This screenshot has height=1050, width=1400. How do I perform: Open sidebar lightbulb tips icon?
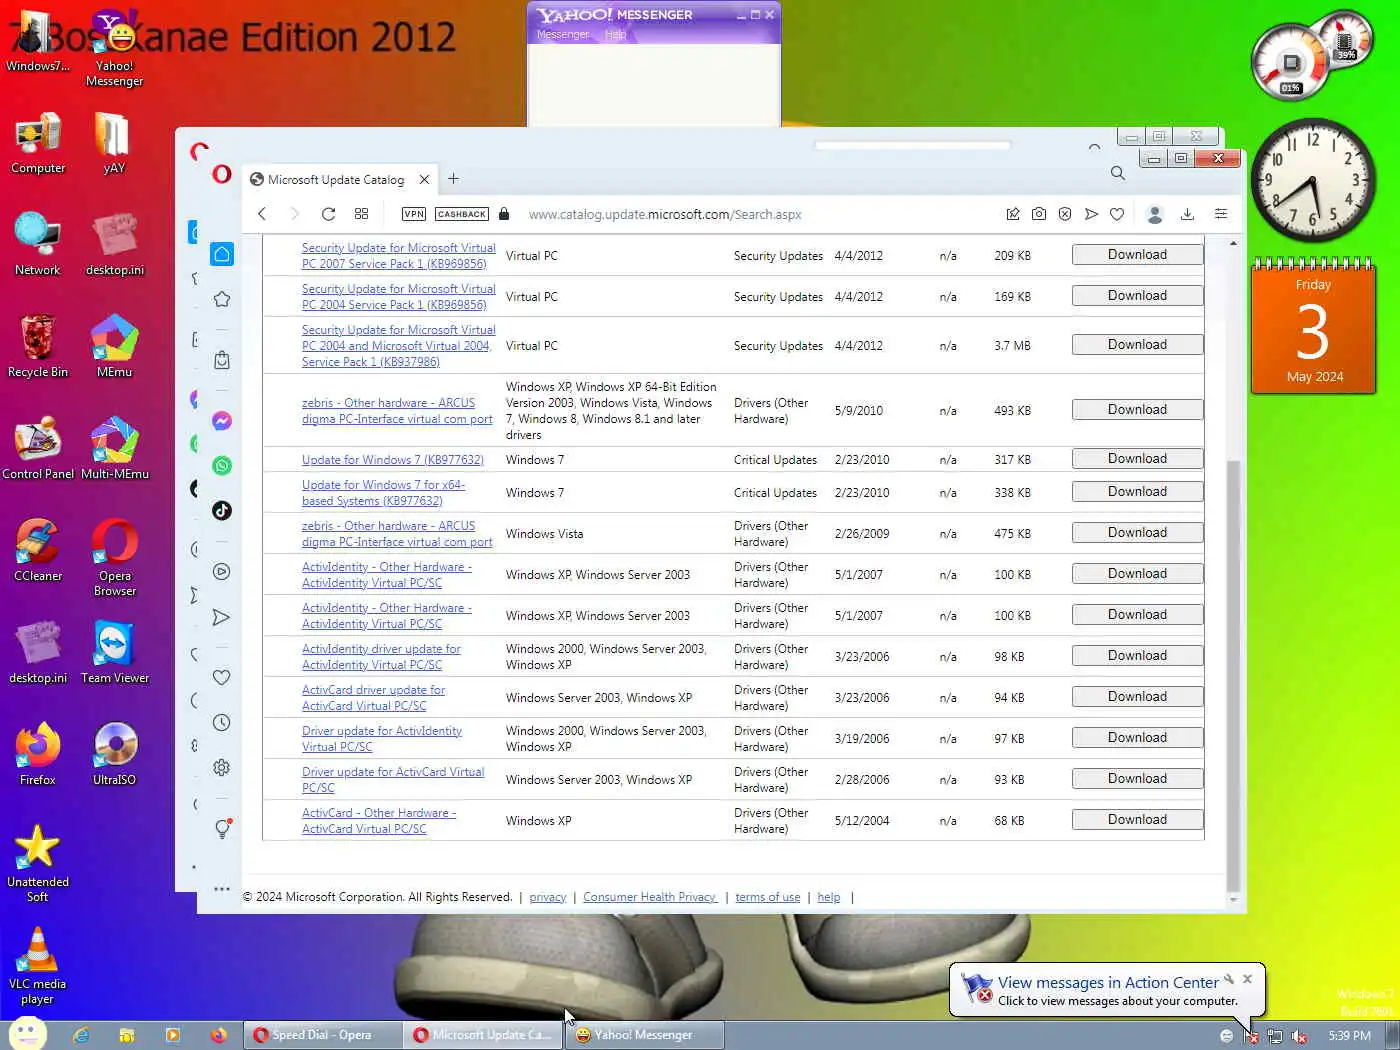[222, 829]
